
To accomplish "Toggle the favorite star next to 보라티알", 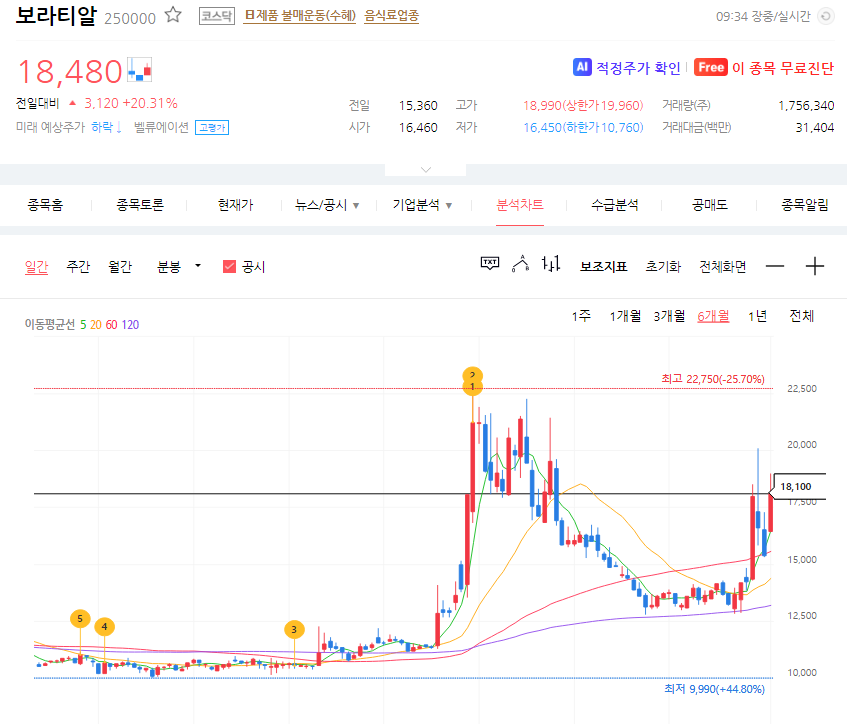I will pos(172,15).
